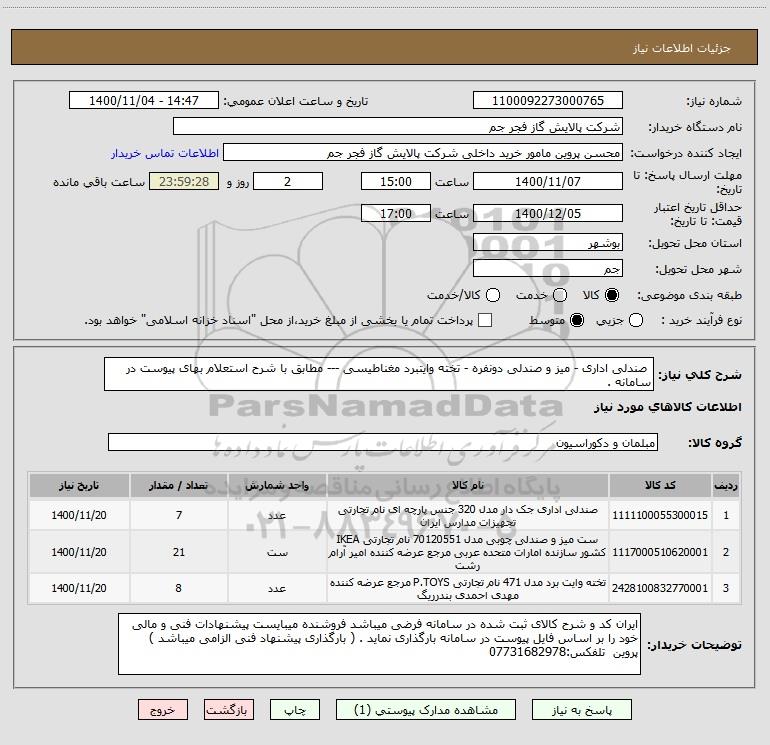Click the واحد شمارش column header
Screen dimensions: 770x745
pos(277,485)
